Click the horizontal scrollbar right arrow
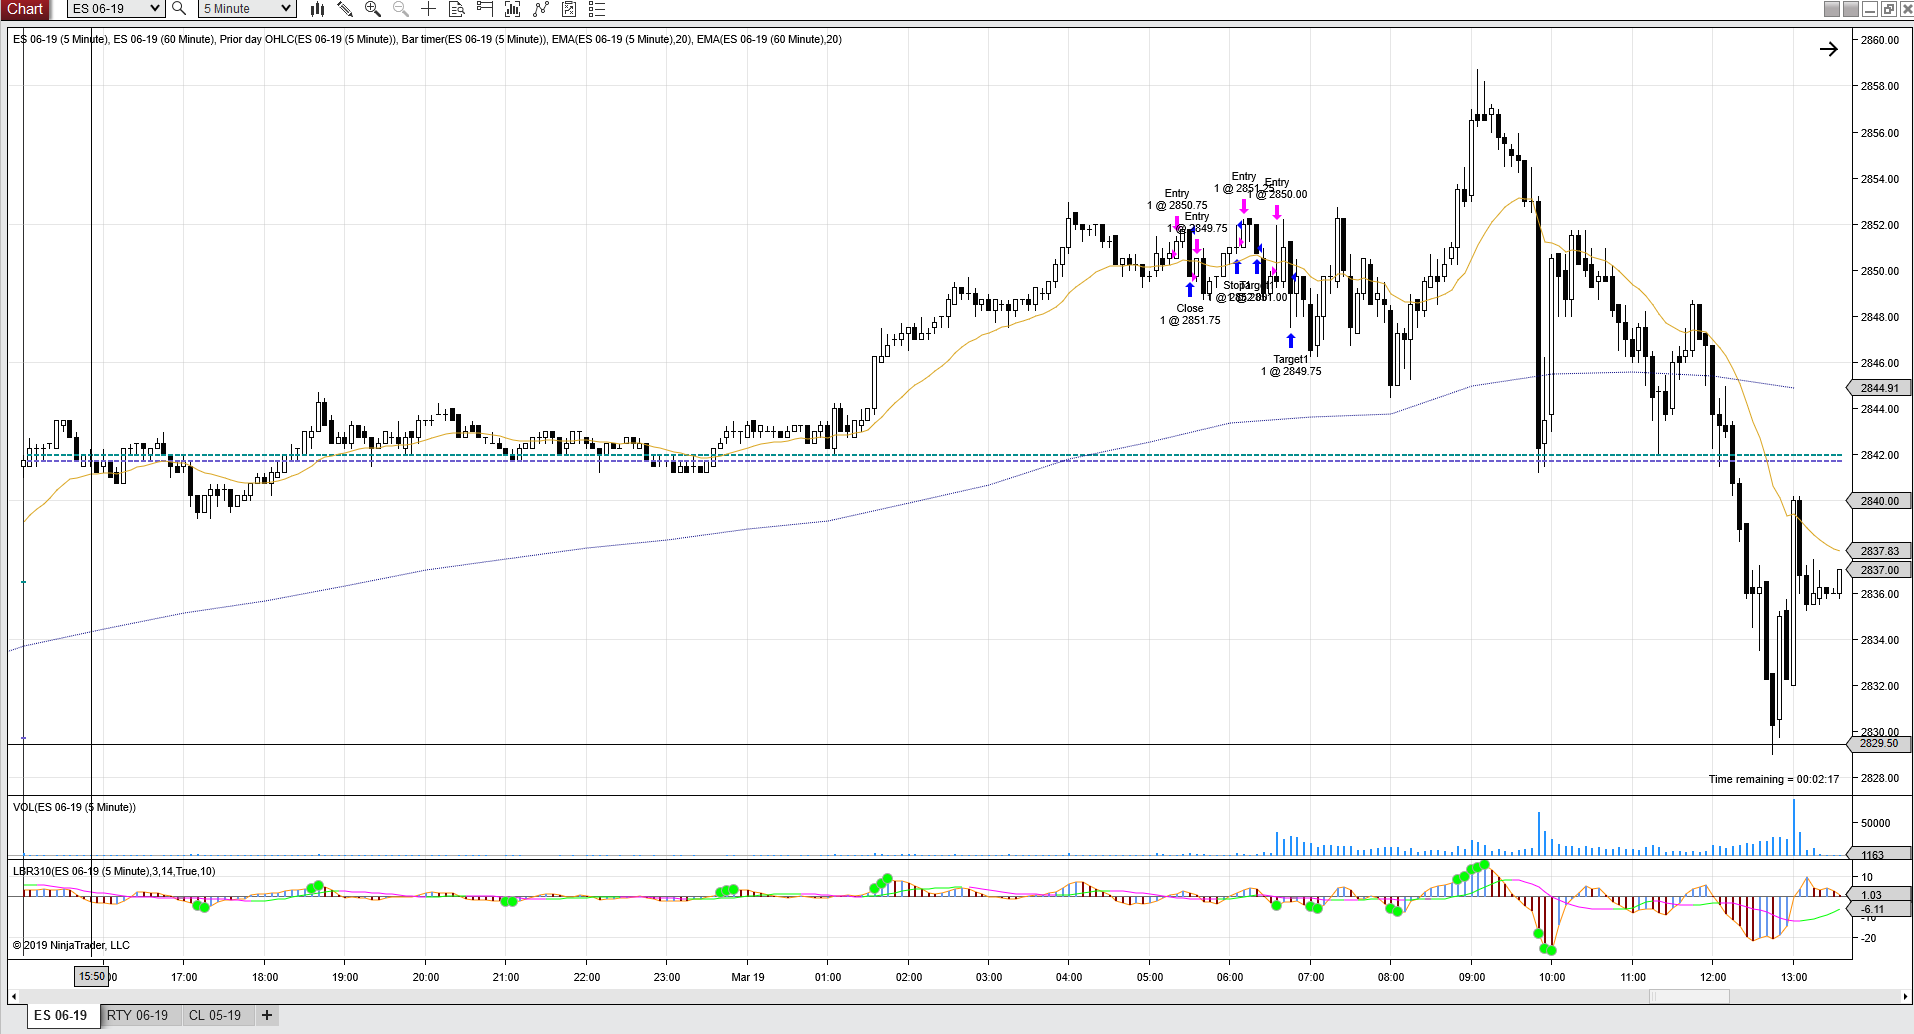 (1904, 996)
